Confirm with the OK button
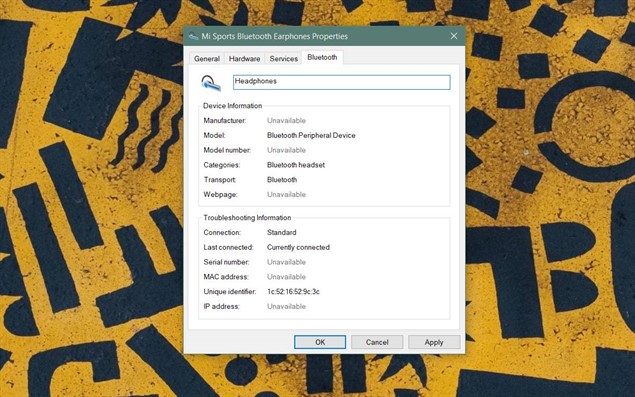The width and height of the screenshot is (635, 397). 320,342
